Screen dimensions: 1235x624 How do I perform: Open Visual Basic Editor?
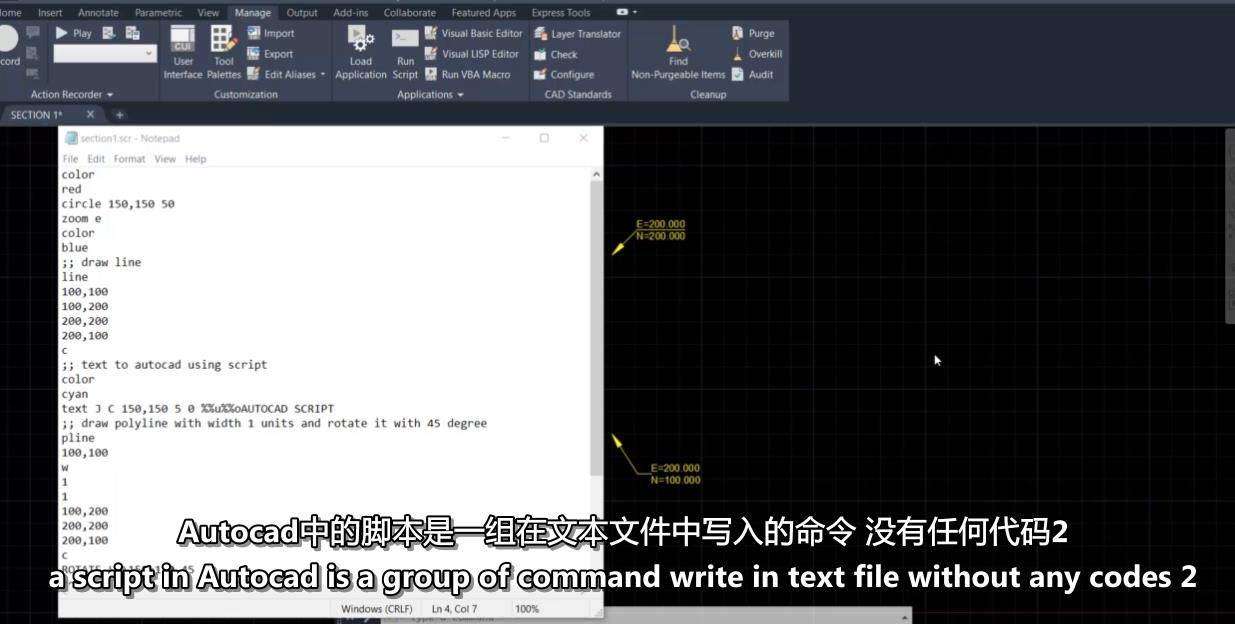point(473,33)
